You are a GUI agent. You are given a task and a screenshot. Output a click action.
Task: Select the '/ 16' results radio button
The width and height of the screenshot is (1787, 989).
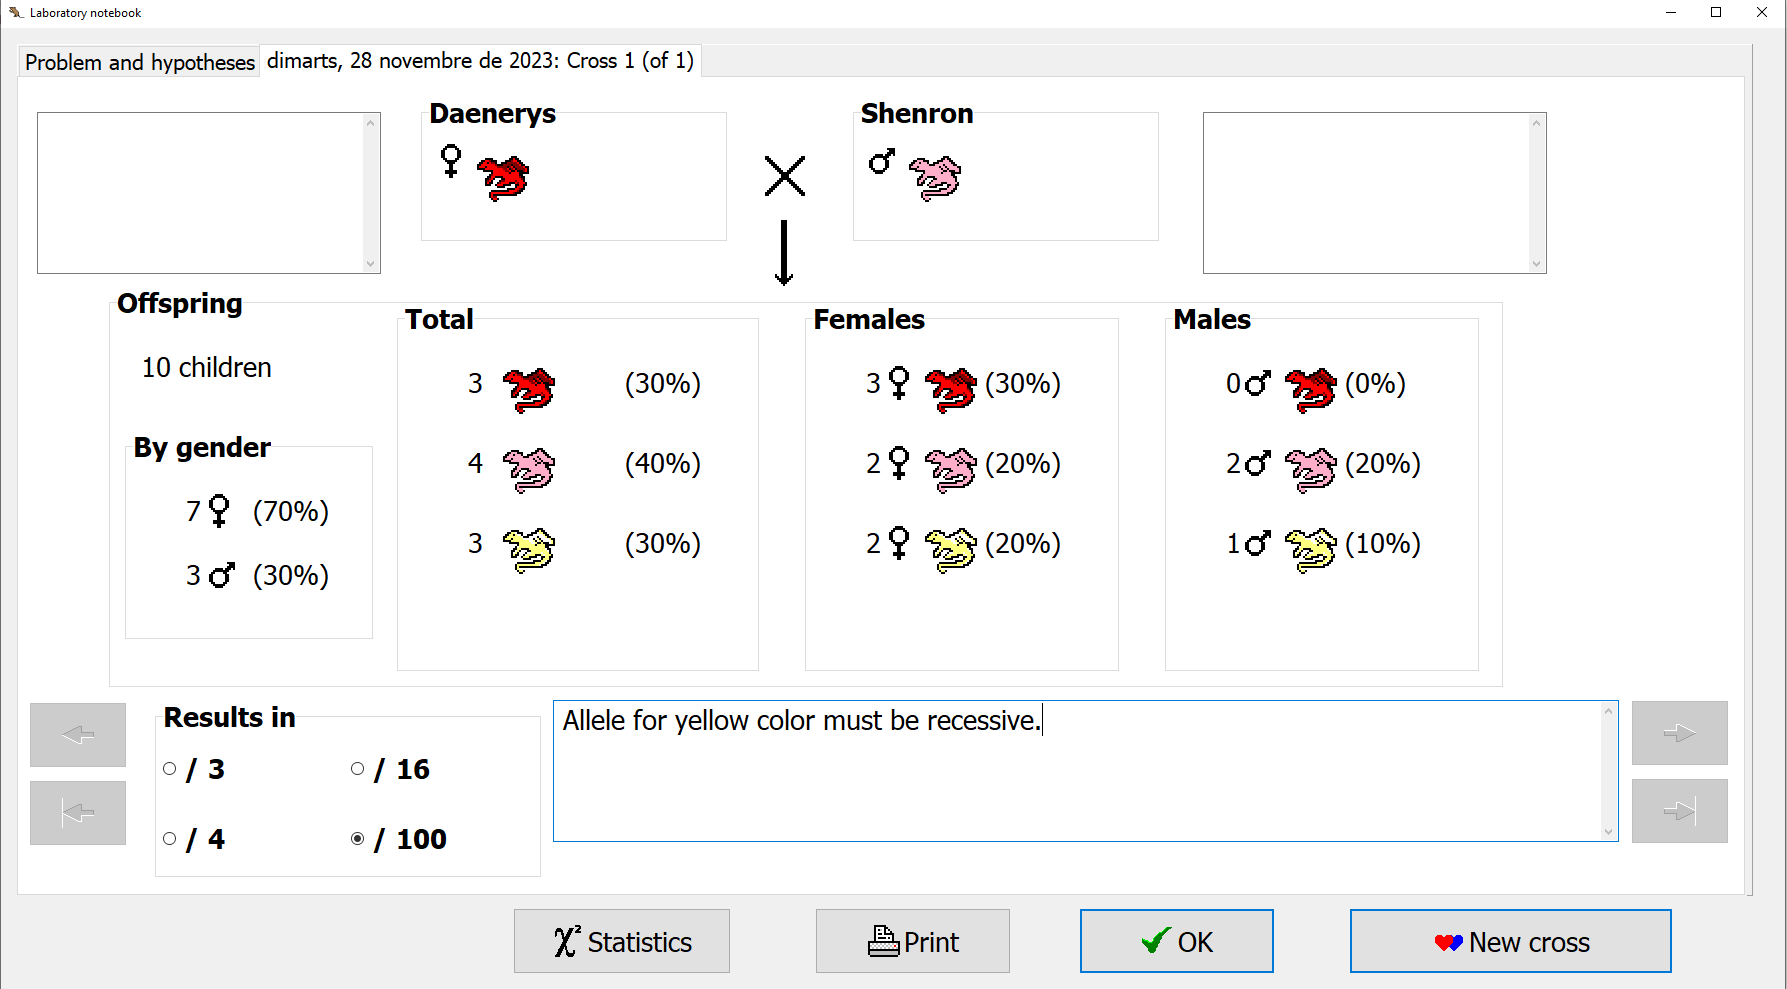coord(358,769)
